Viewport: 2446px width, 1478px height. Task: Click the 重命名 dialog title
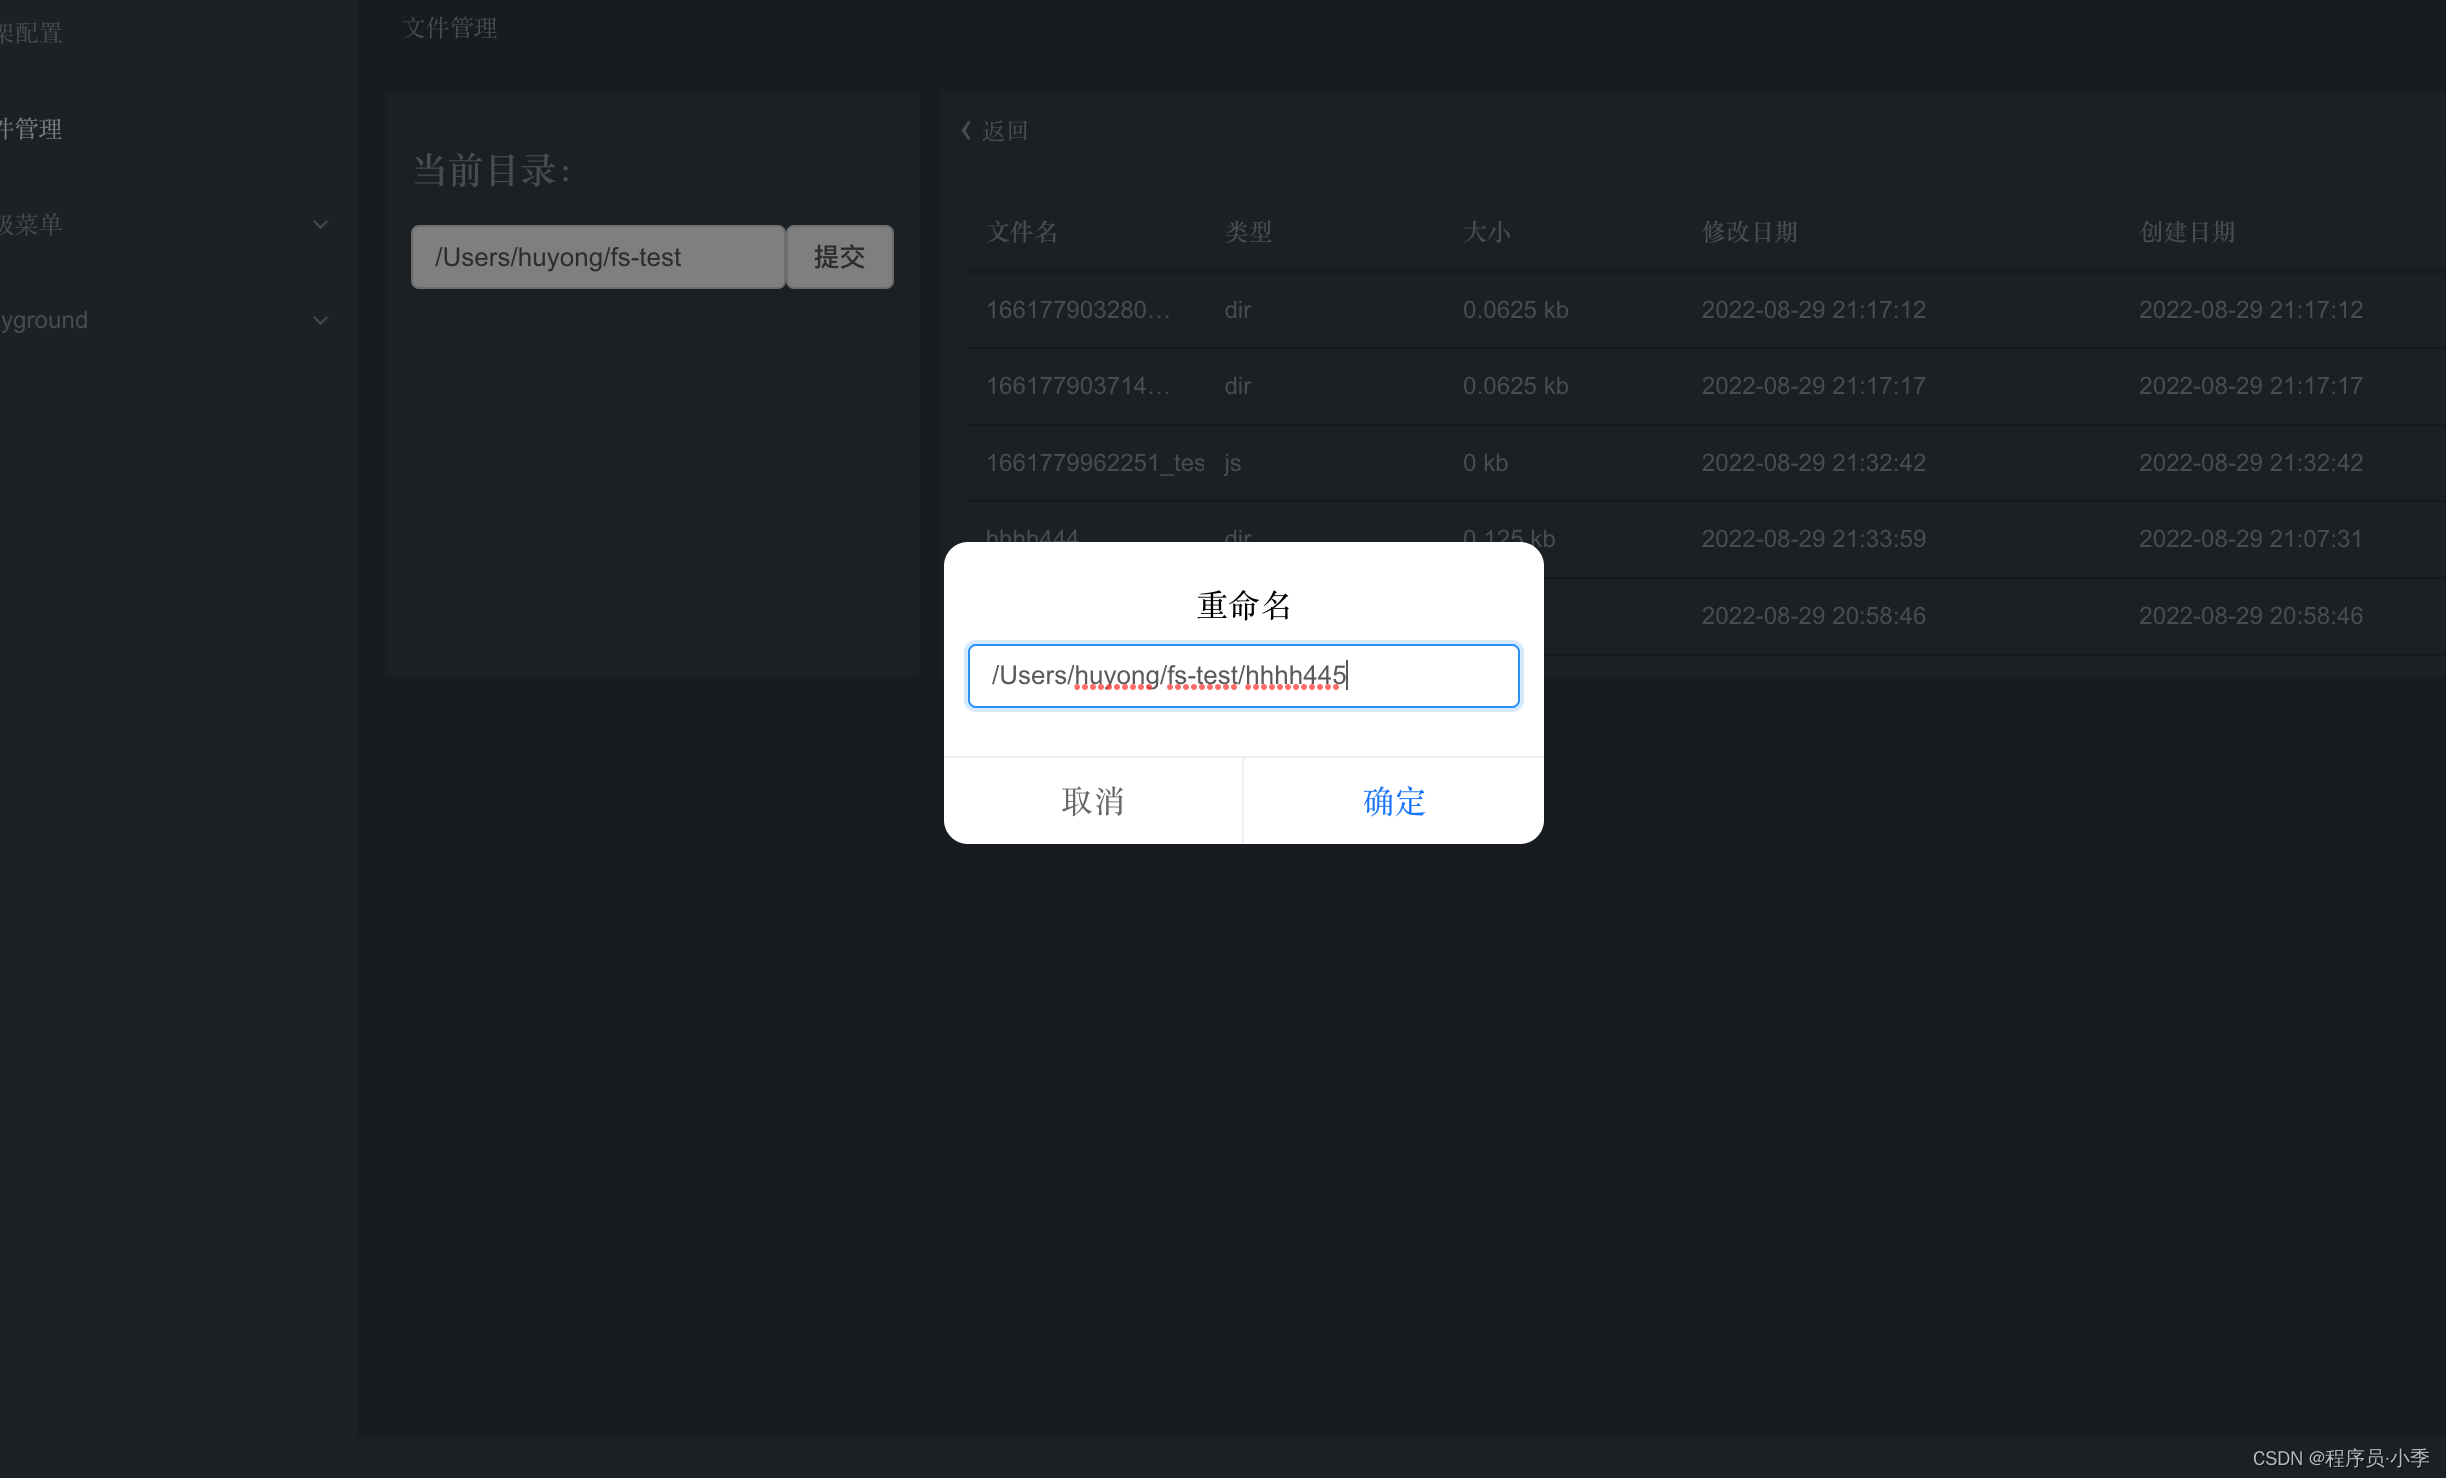pyautogui.click(x=1243, y=605)
